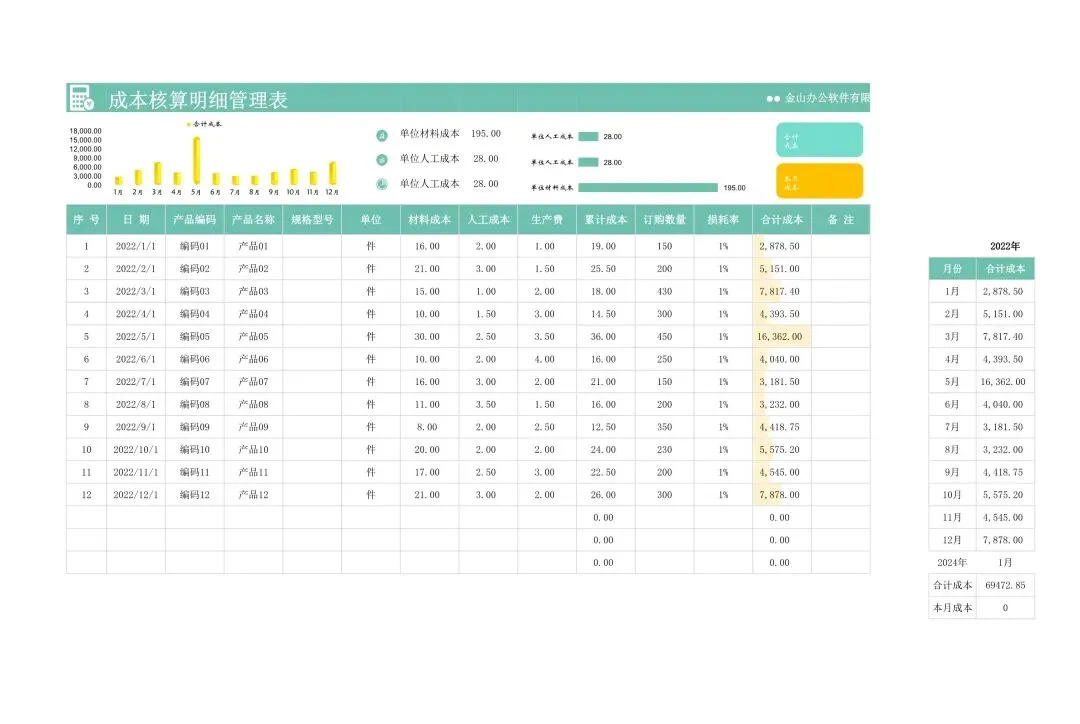The height and width of the screenshot is (724, 1080).
Task: Click the 金山办公软件 company name in the banner
Action: [x=827, y=99]
